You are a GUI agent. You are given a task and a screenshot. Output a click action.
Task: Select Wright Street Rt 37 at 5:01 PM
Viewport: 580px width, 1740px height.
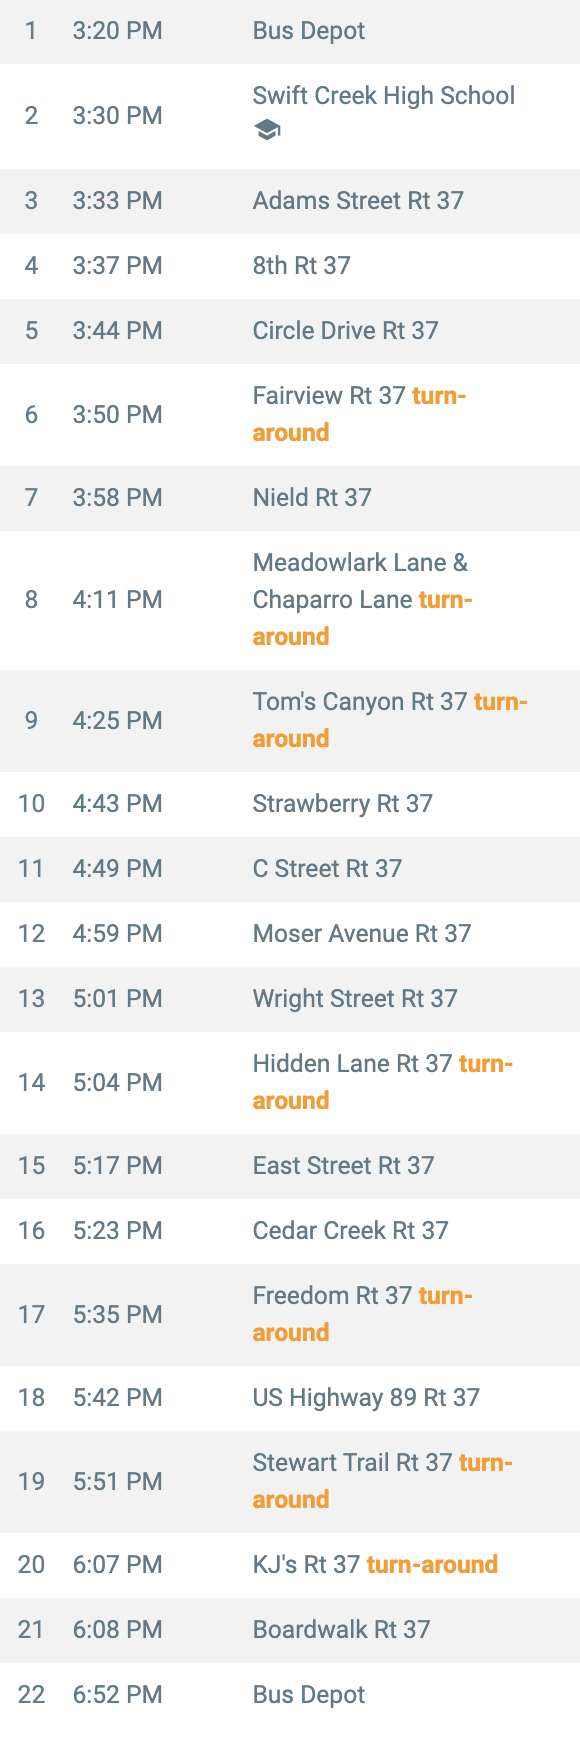click(x=290, y=999)
